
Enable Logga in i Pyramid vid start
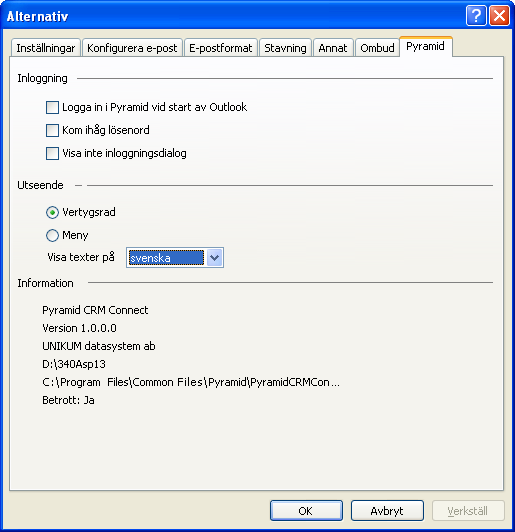coord(52,107)
